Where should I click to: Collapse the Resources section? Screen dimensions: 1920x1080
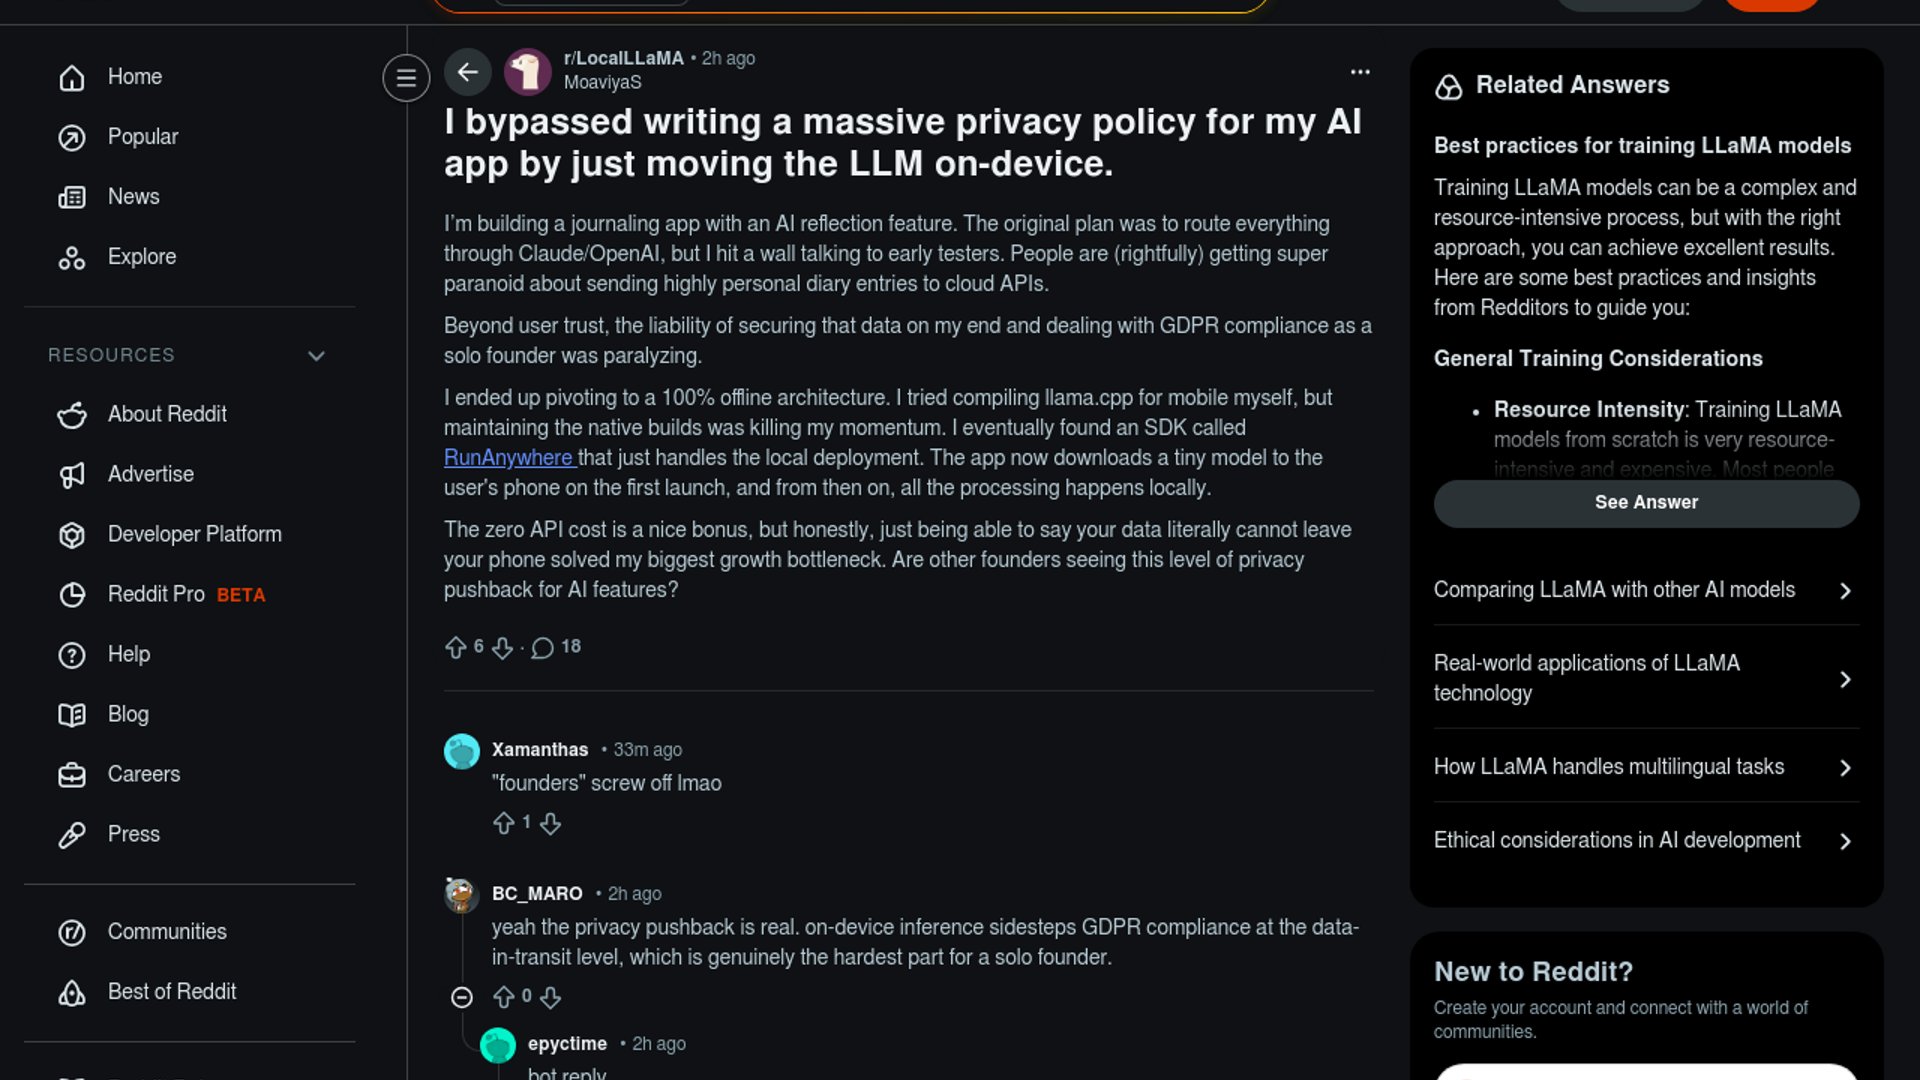(x=316, y=356)
